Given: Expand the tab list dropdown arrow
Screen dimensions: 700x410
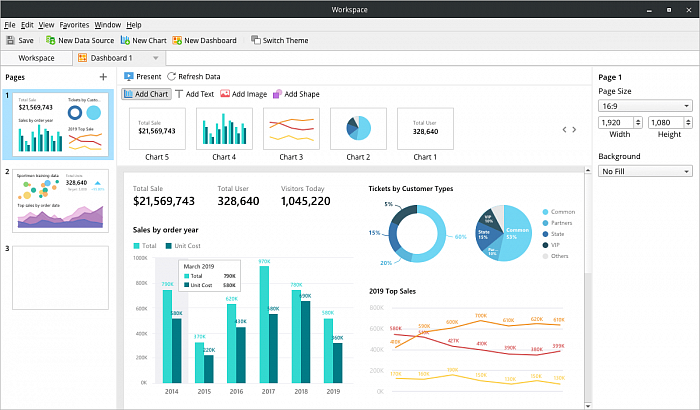Looking at the screenshot, I should click(156, 58).
